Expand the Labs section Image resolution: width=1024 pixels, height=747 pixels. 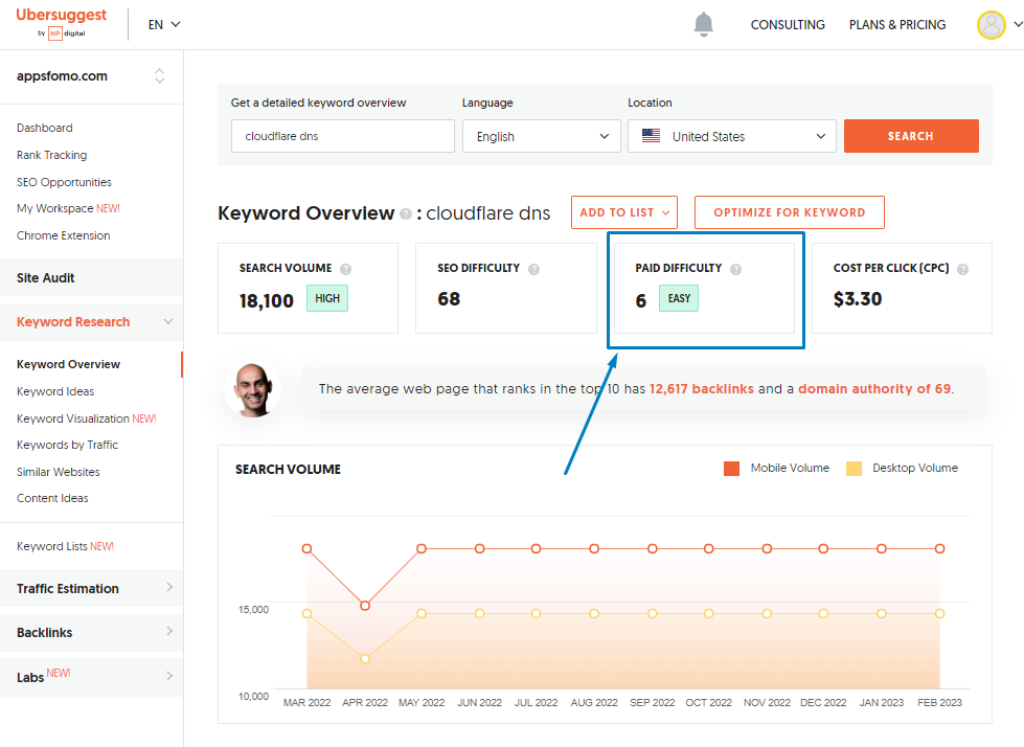169,676
